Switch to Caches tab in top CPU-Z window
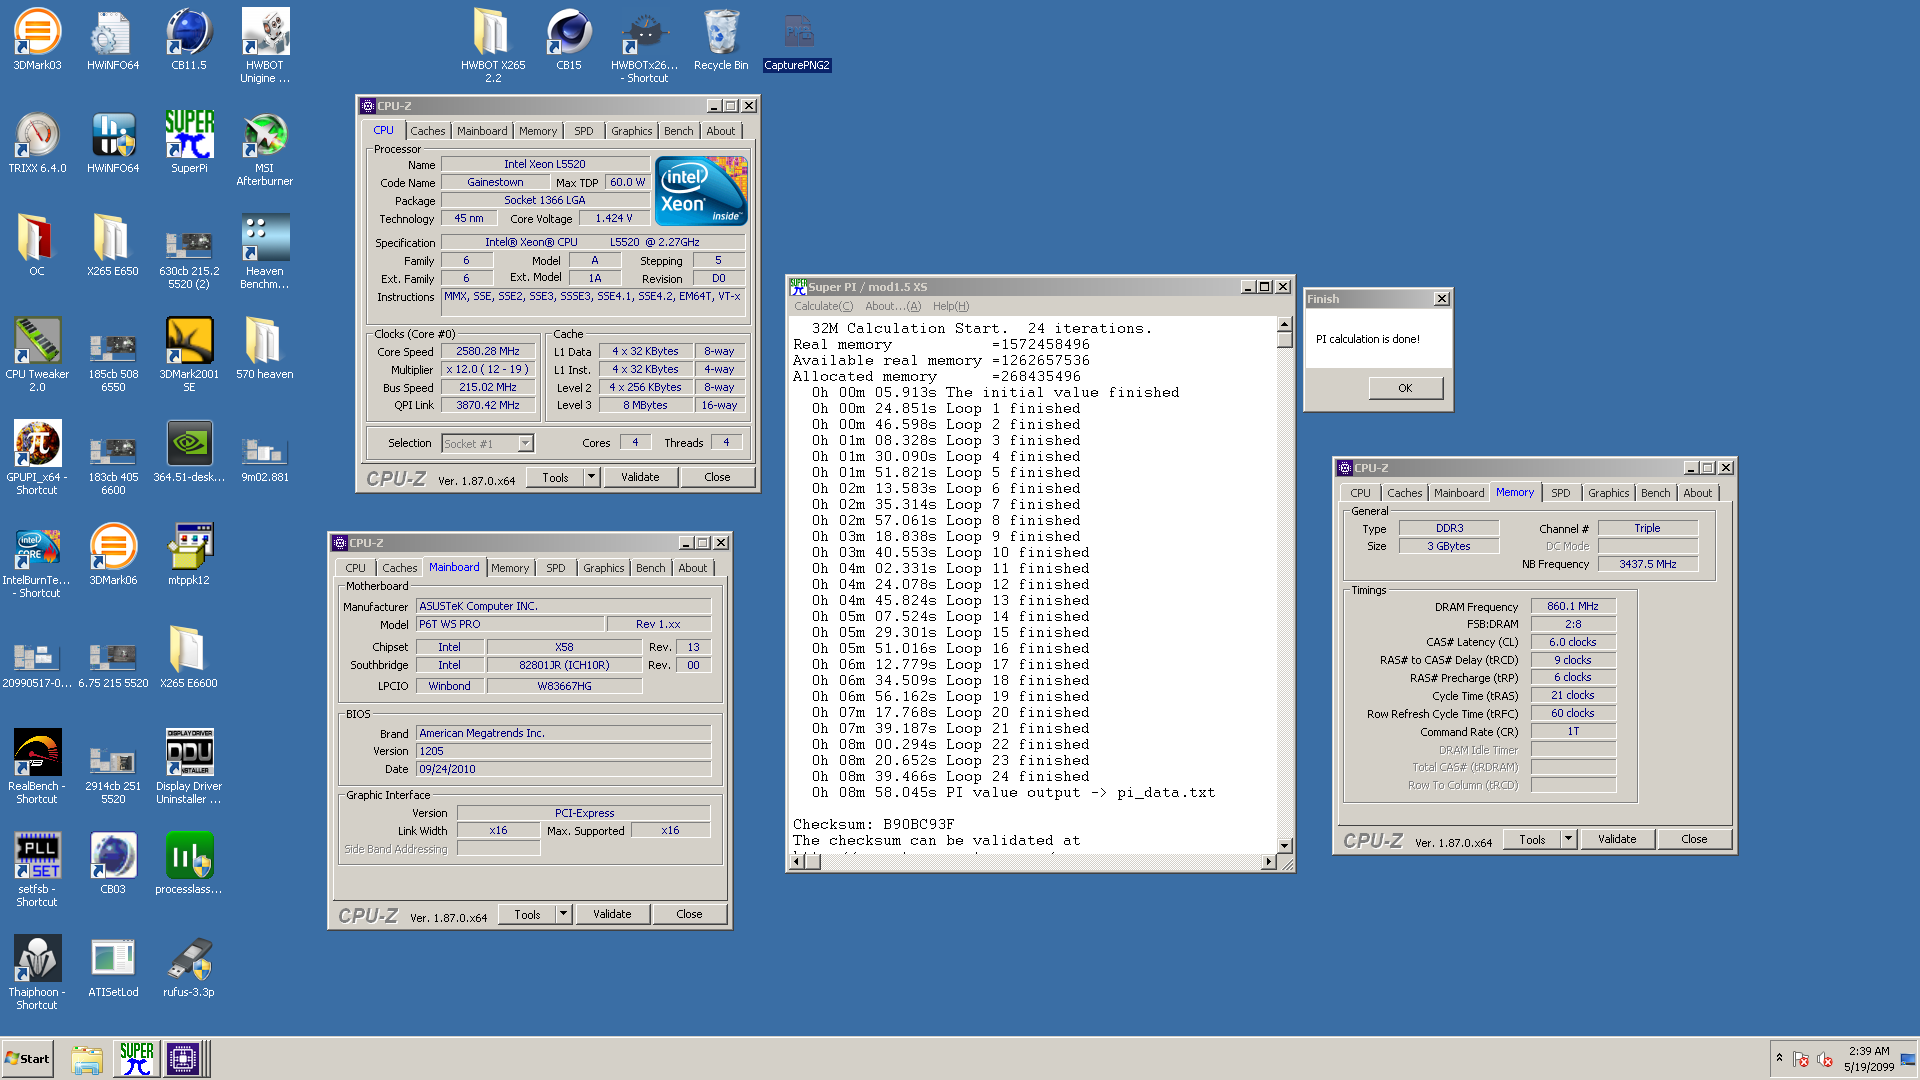1920x1080 pixels. (427, 131)
